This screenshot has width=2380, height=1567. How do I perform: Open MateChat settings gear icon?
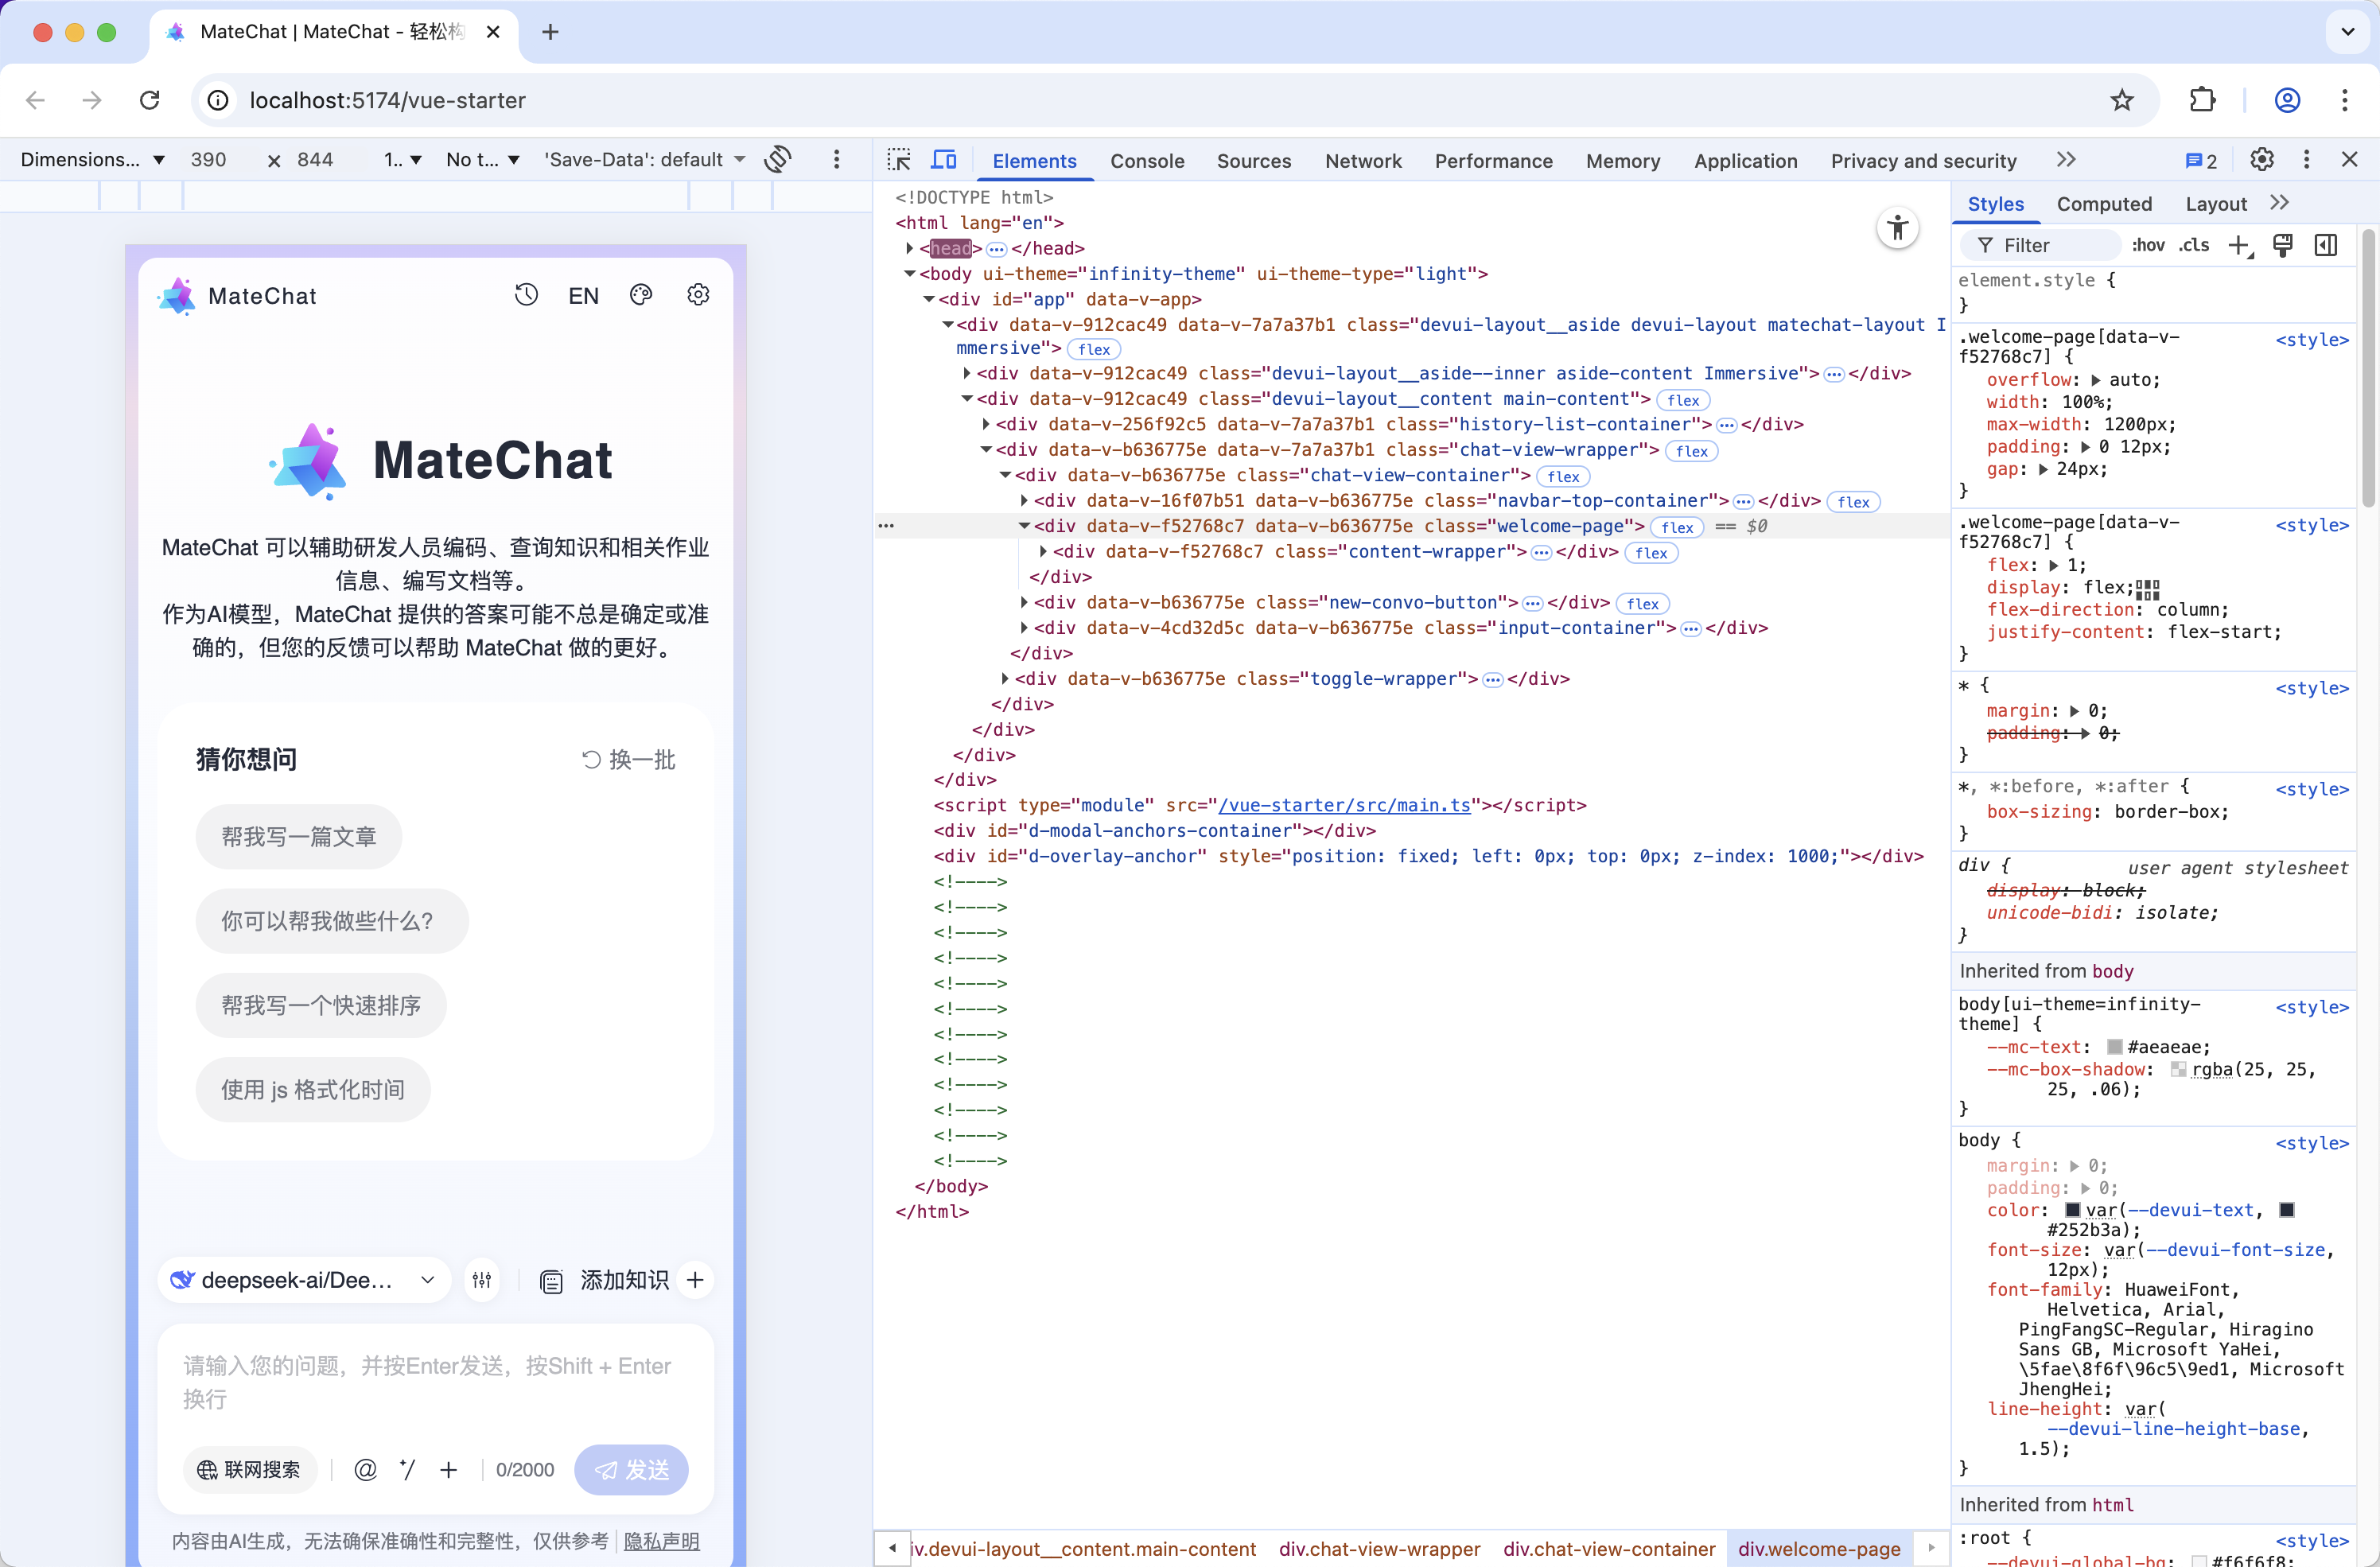[698, 295]
